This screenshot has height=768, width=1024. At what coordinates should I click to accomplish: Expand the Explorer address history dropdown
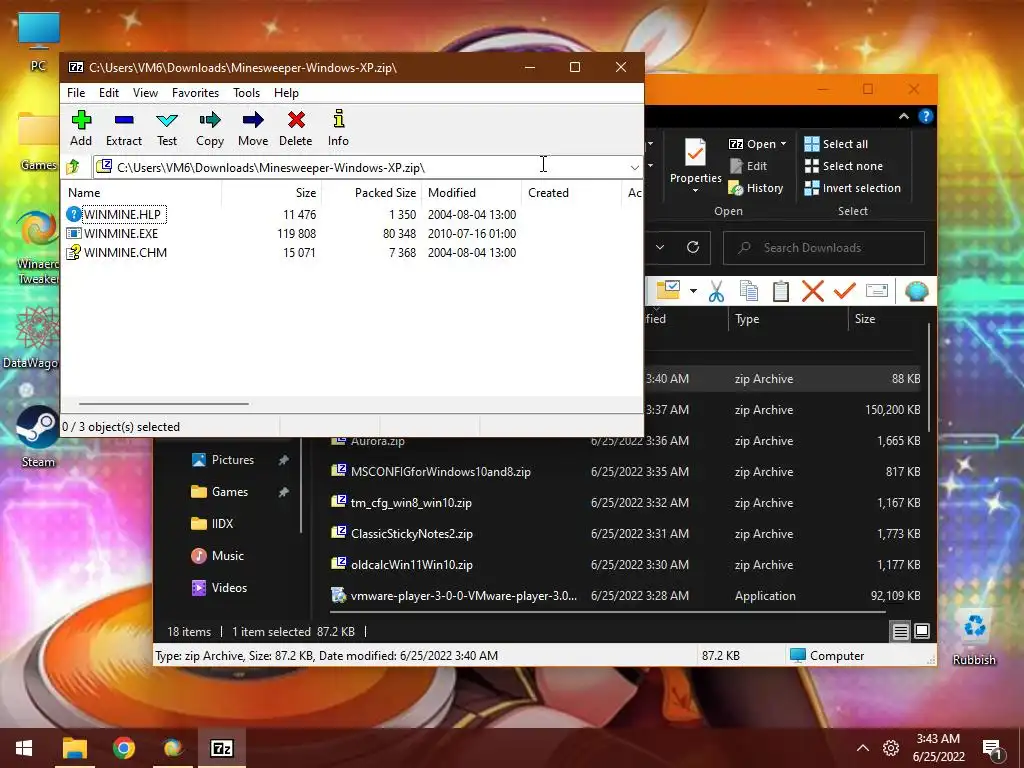660,248
